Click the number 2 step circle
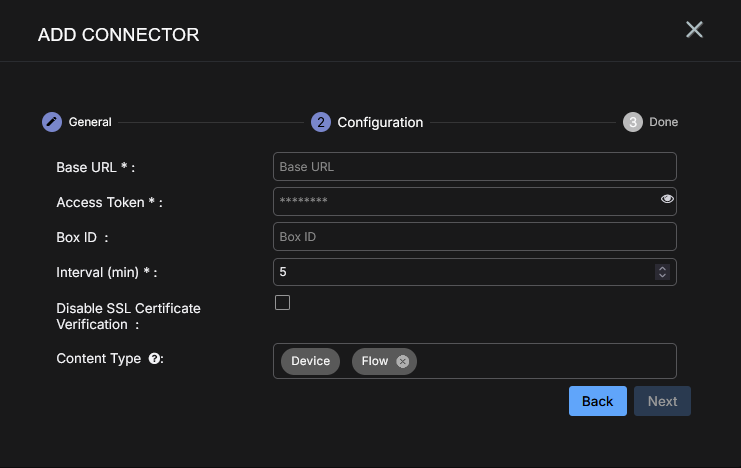 click(x=321, y=122)
